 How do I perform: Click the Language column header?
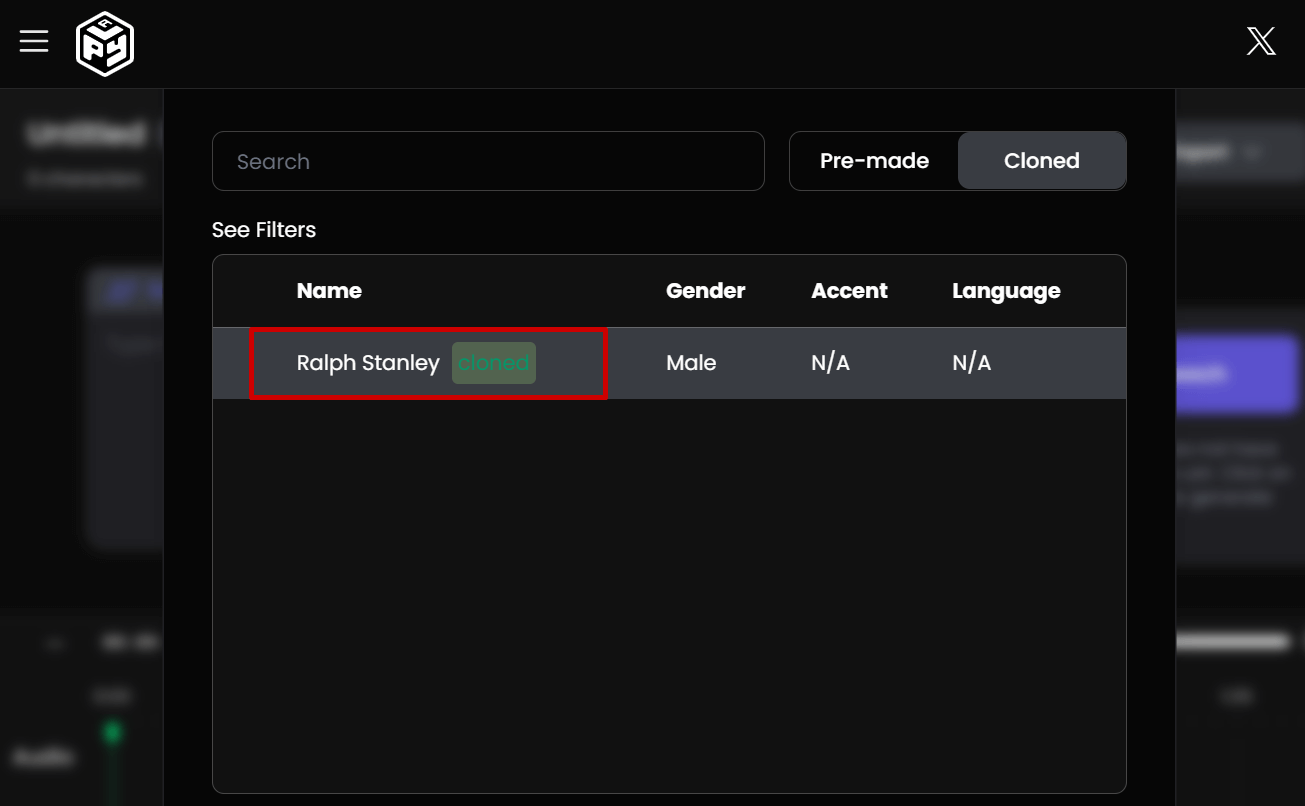[1006, 291]
